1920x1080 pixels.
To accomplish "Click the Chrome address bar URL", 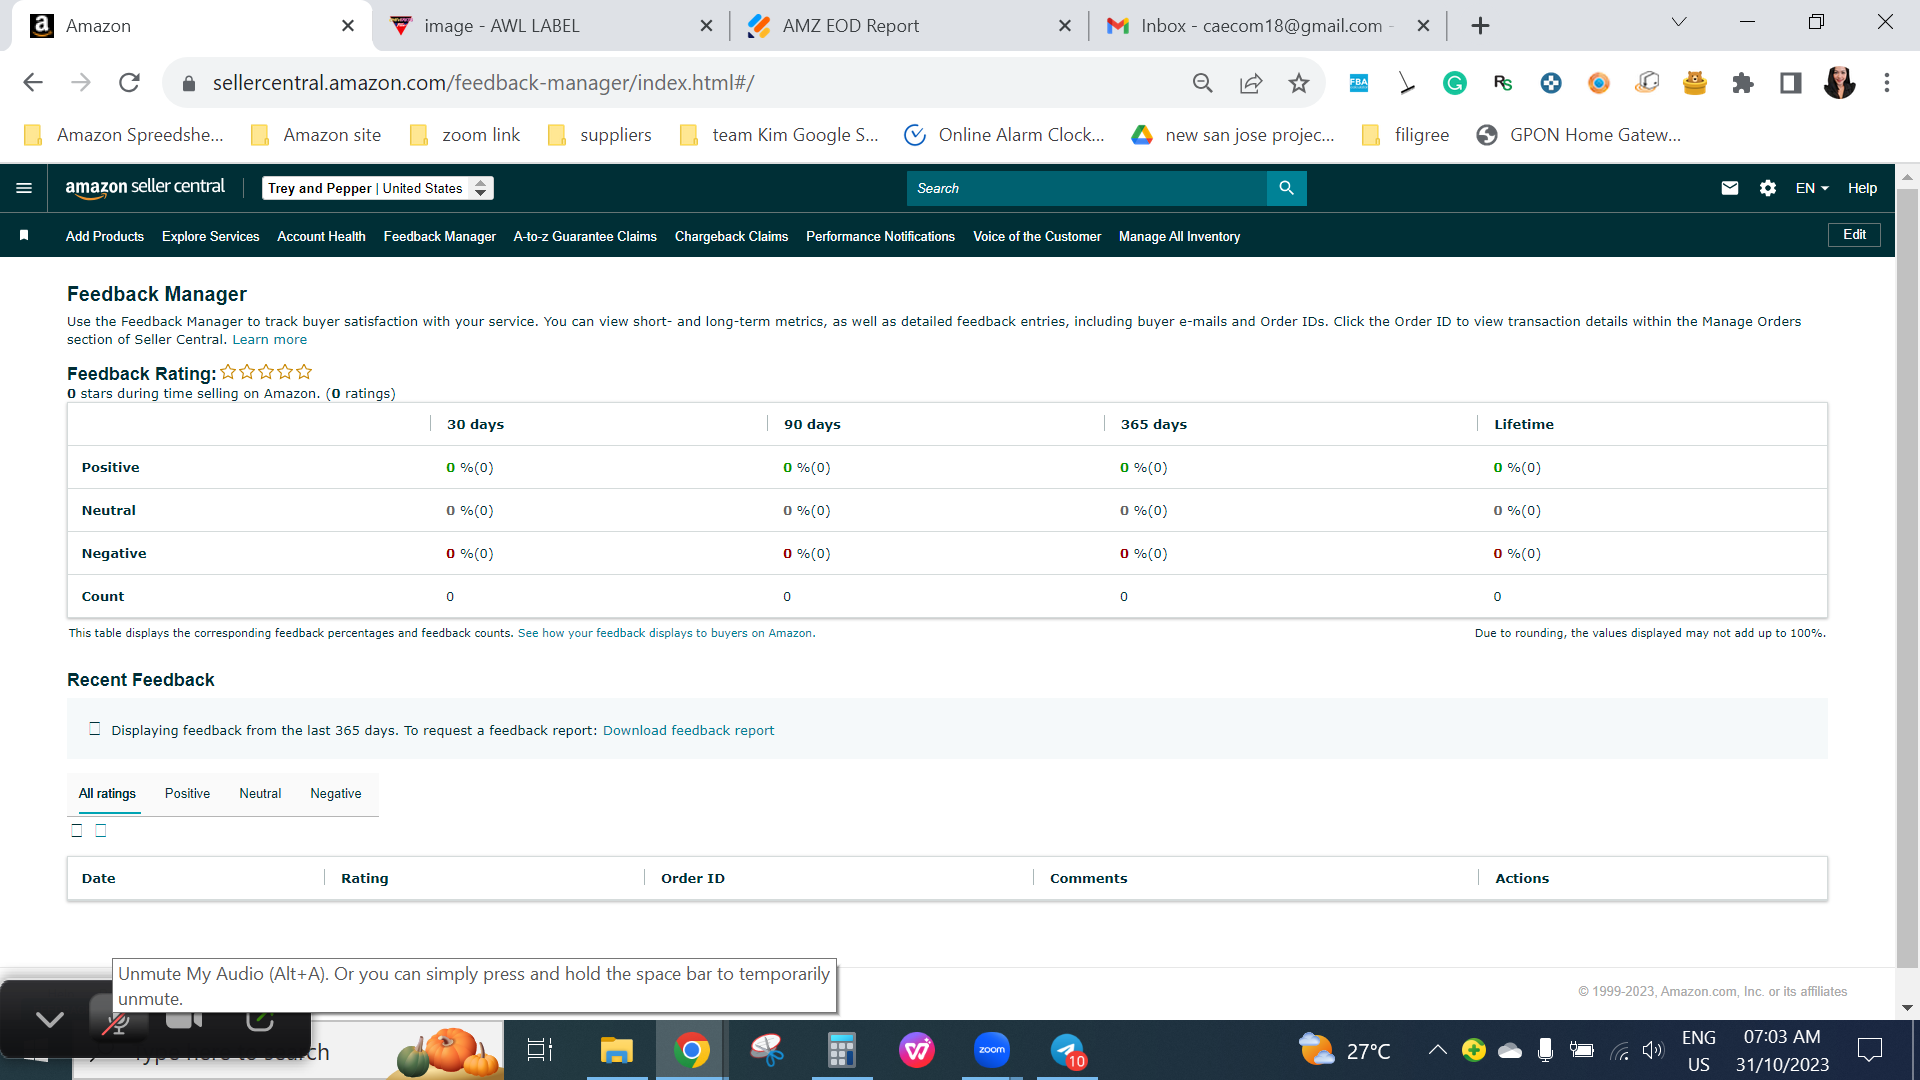I will (483, 83).
